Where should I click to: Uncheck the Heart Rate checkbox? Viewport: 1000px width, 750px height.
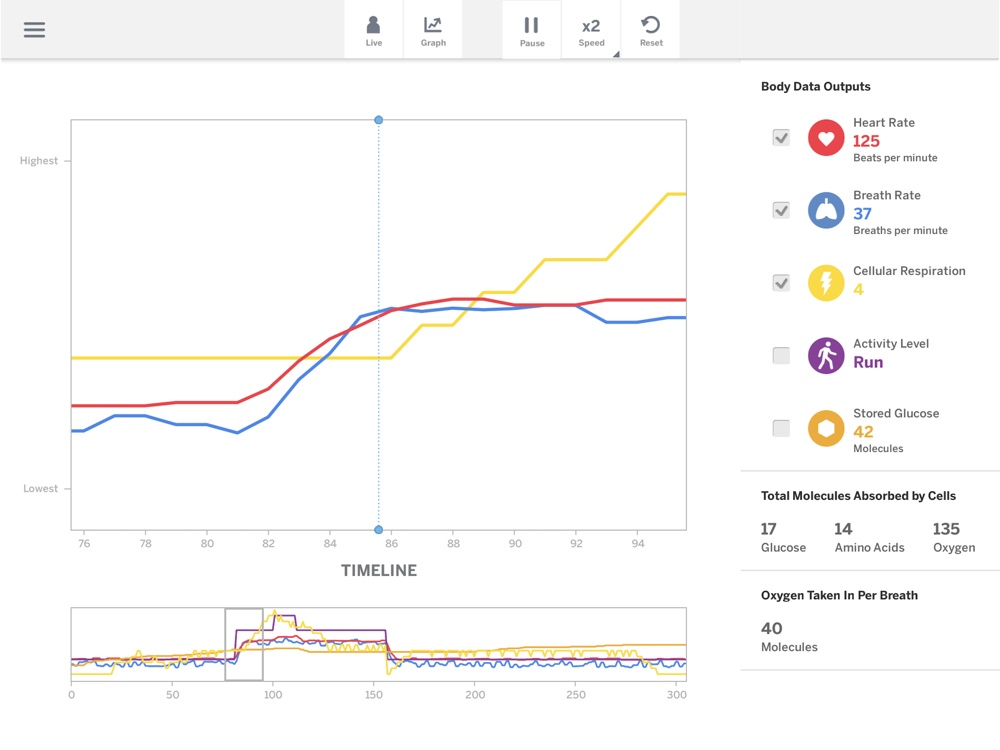pyautogui.click(x=781, y=138)
